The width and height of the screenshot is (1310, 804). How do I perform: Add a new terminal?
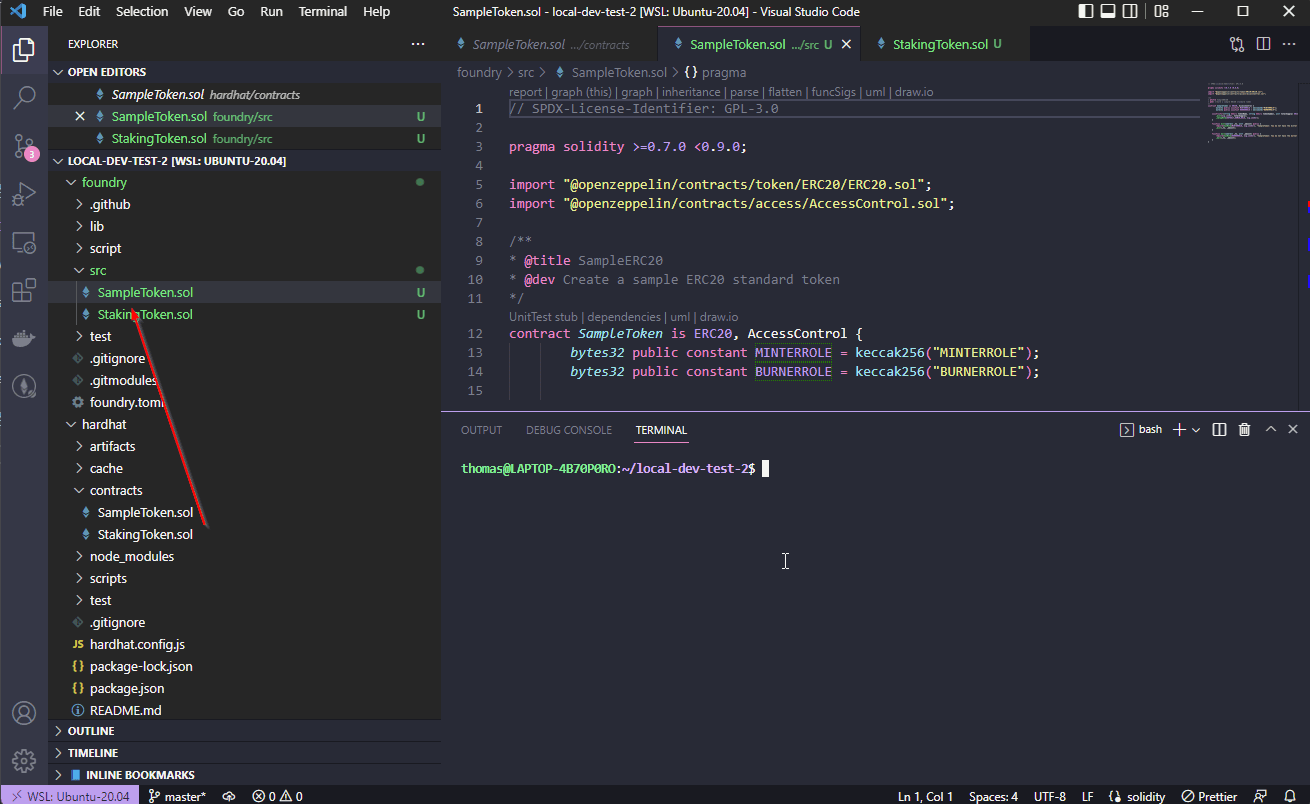click(1179, 429)
